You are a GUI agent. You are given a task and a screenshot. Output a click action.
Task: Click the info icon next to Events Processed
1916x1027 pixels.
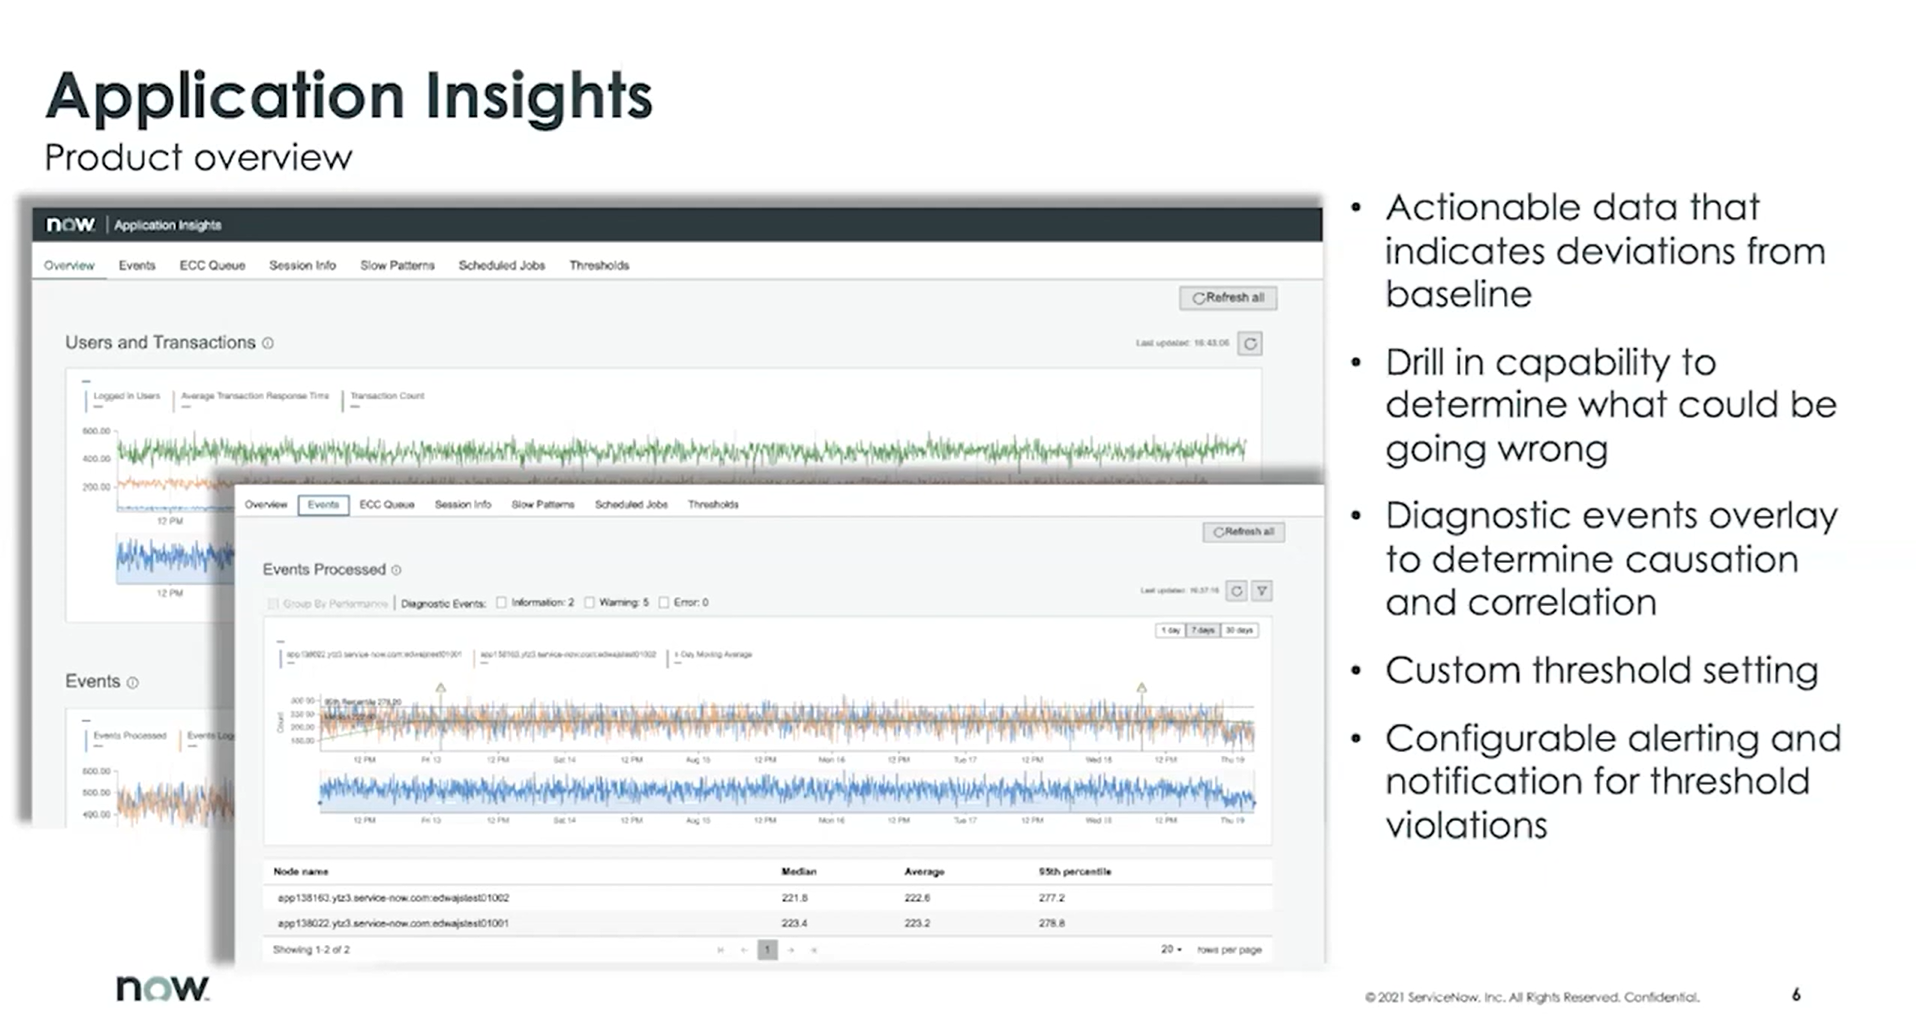click(396, 570)
